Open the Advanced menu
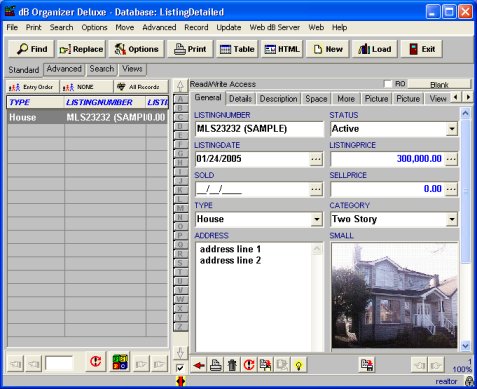 (x=159, y=27)
